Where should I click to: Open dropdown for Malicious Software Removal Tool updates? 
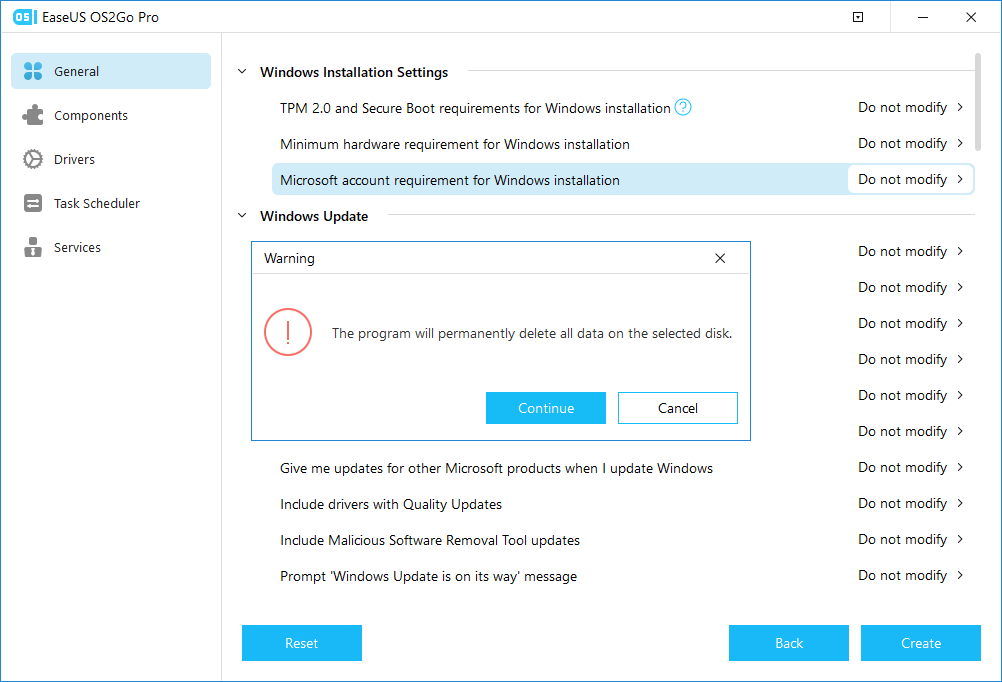910,539
